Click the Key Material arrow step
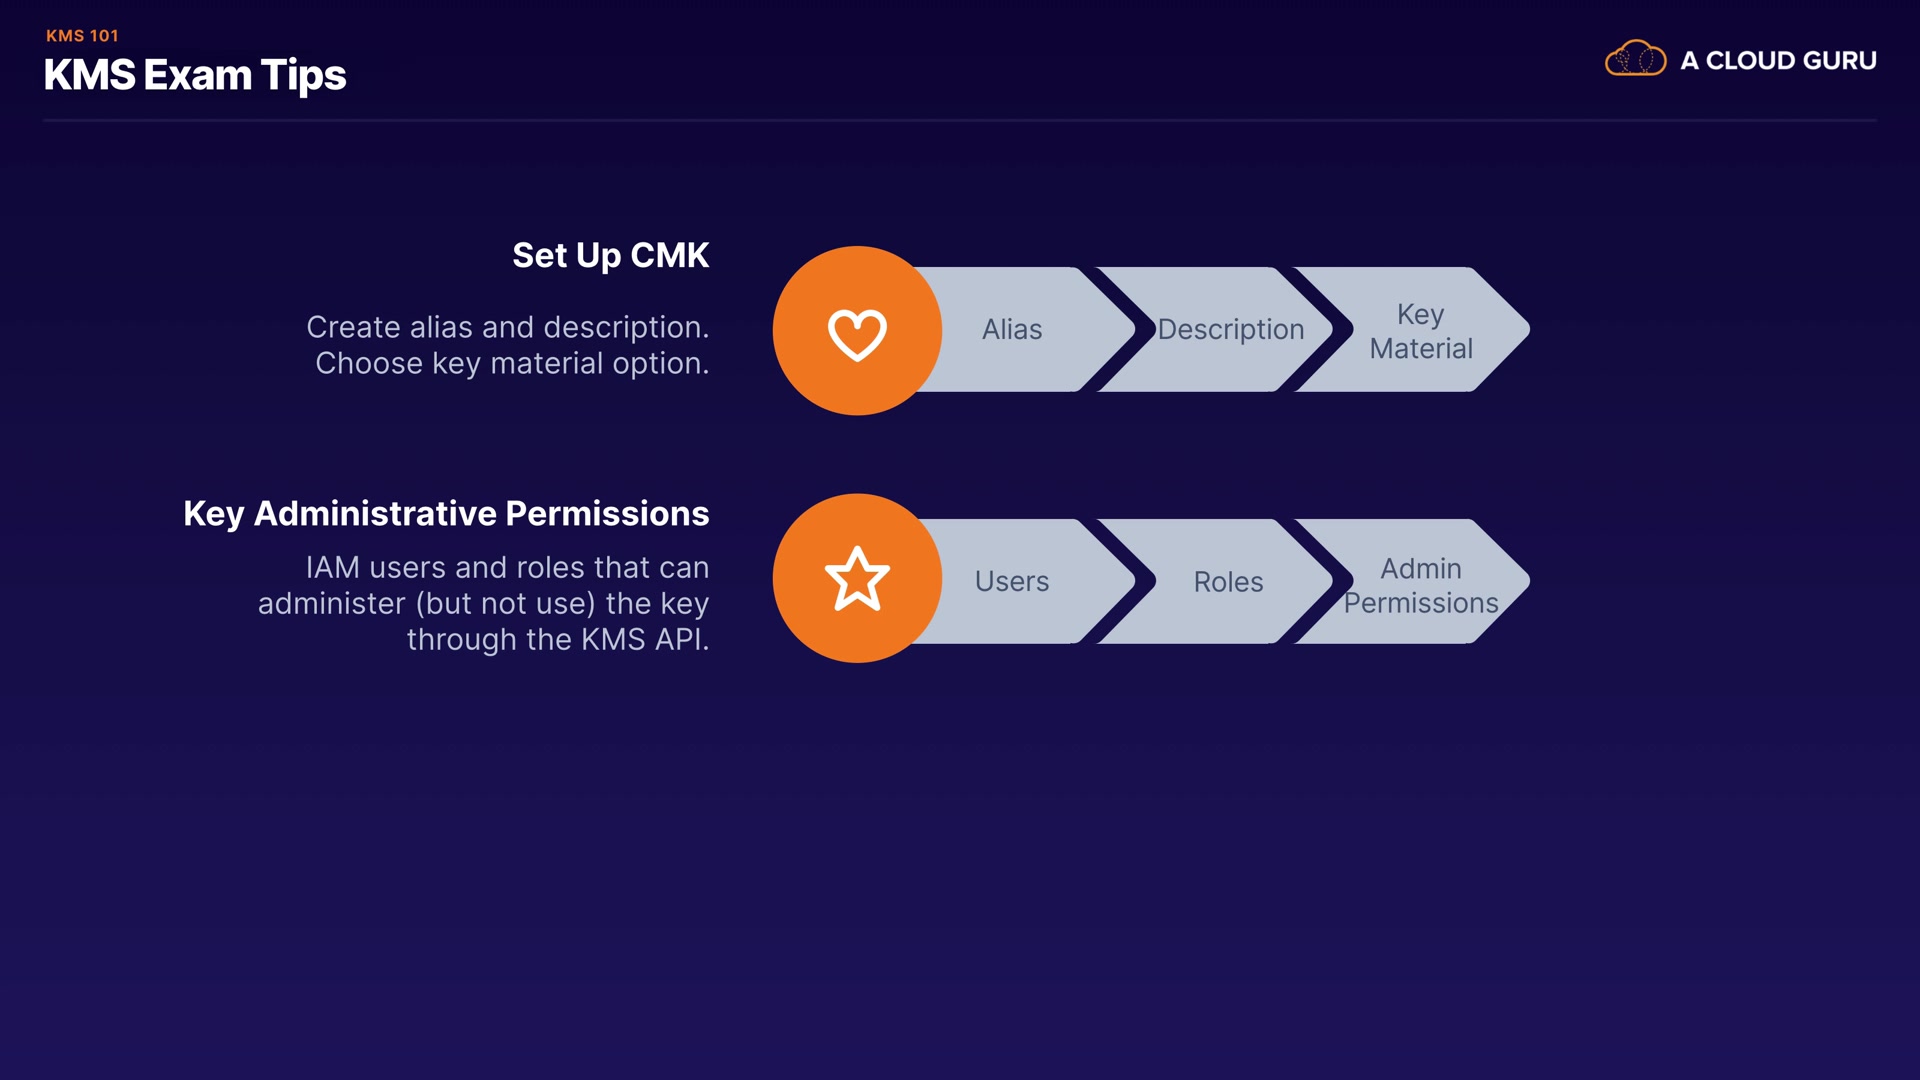 click(1420, 331)
